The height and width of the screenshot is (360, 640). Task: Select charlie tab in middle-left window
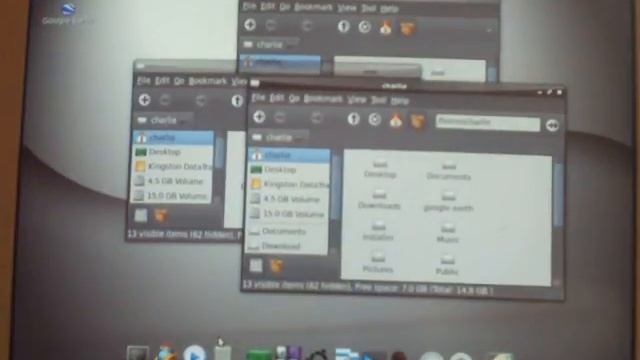click(x=164, y=120)
